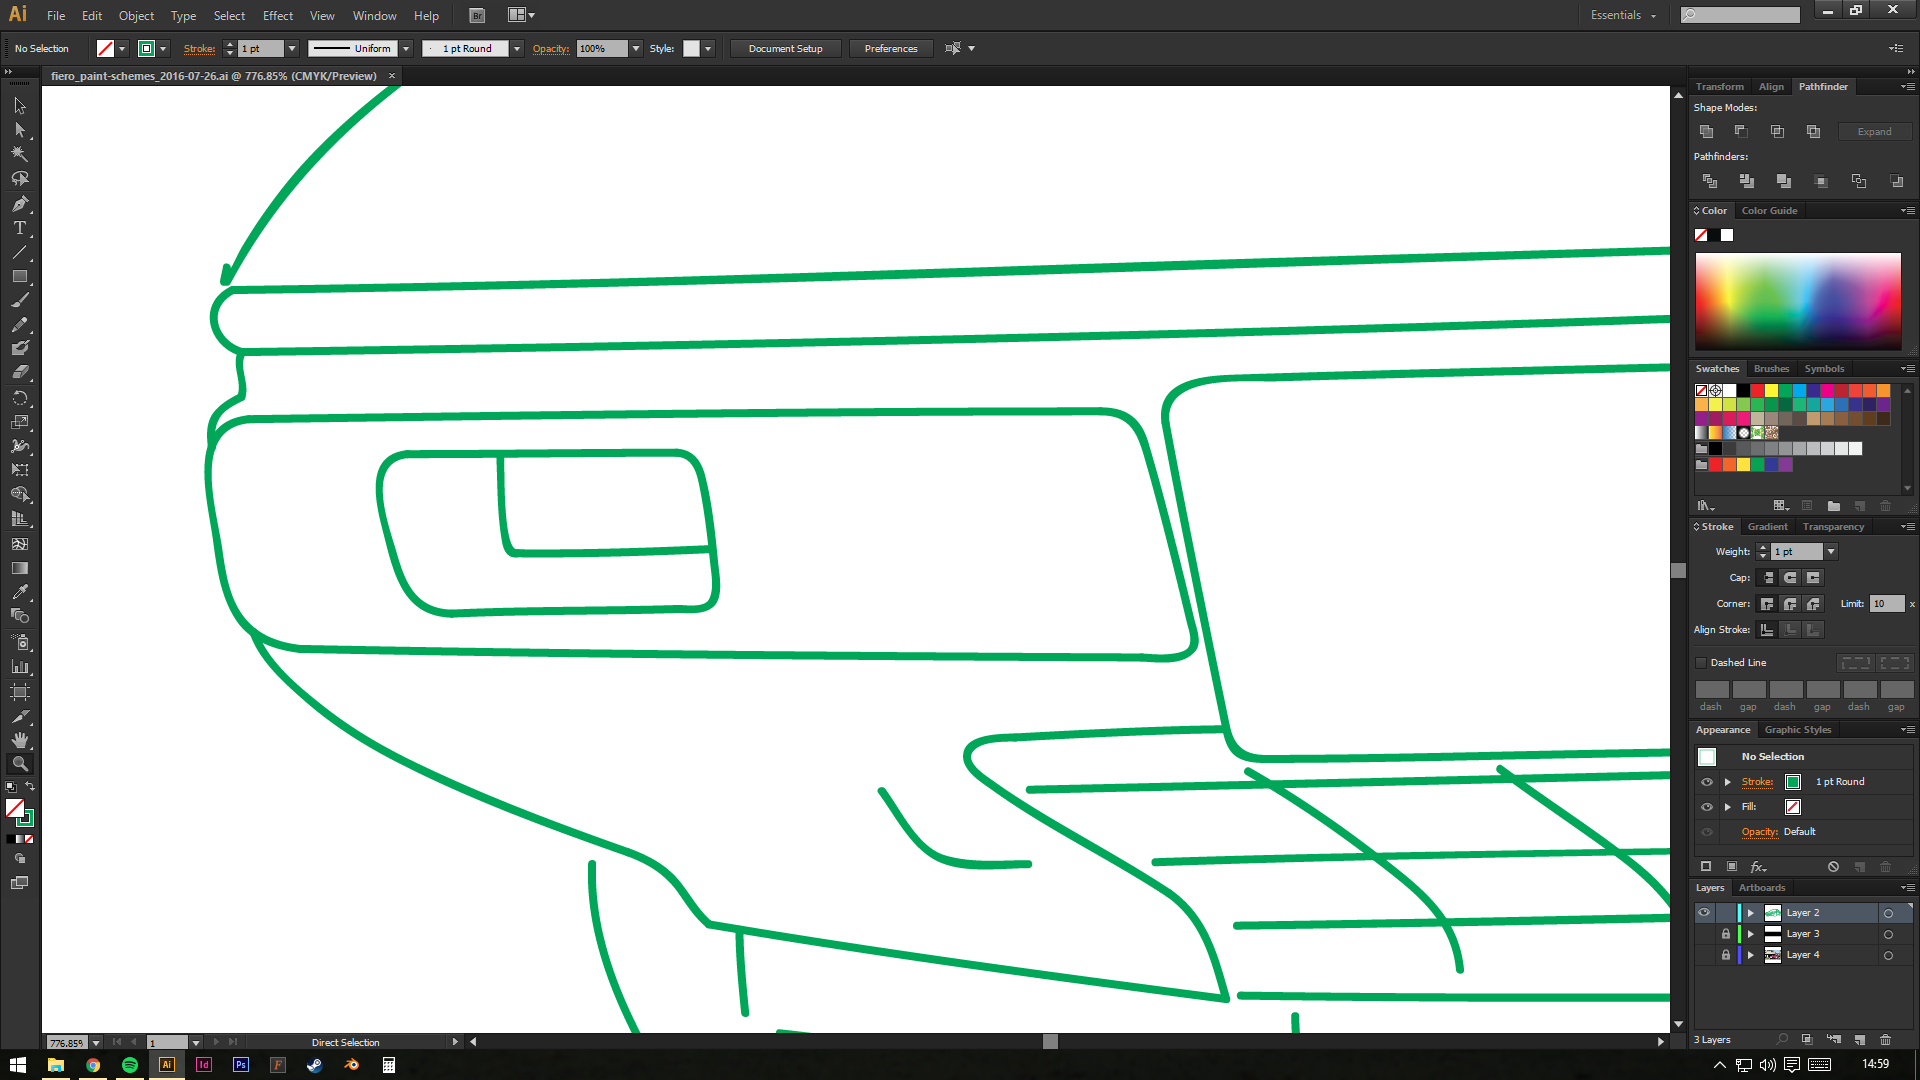Click the fill color box in control bar
The height and width of the screenshot is (1080, 1920).
pos(105,48)
